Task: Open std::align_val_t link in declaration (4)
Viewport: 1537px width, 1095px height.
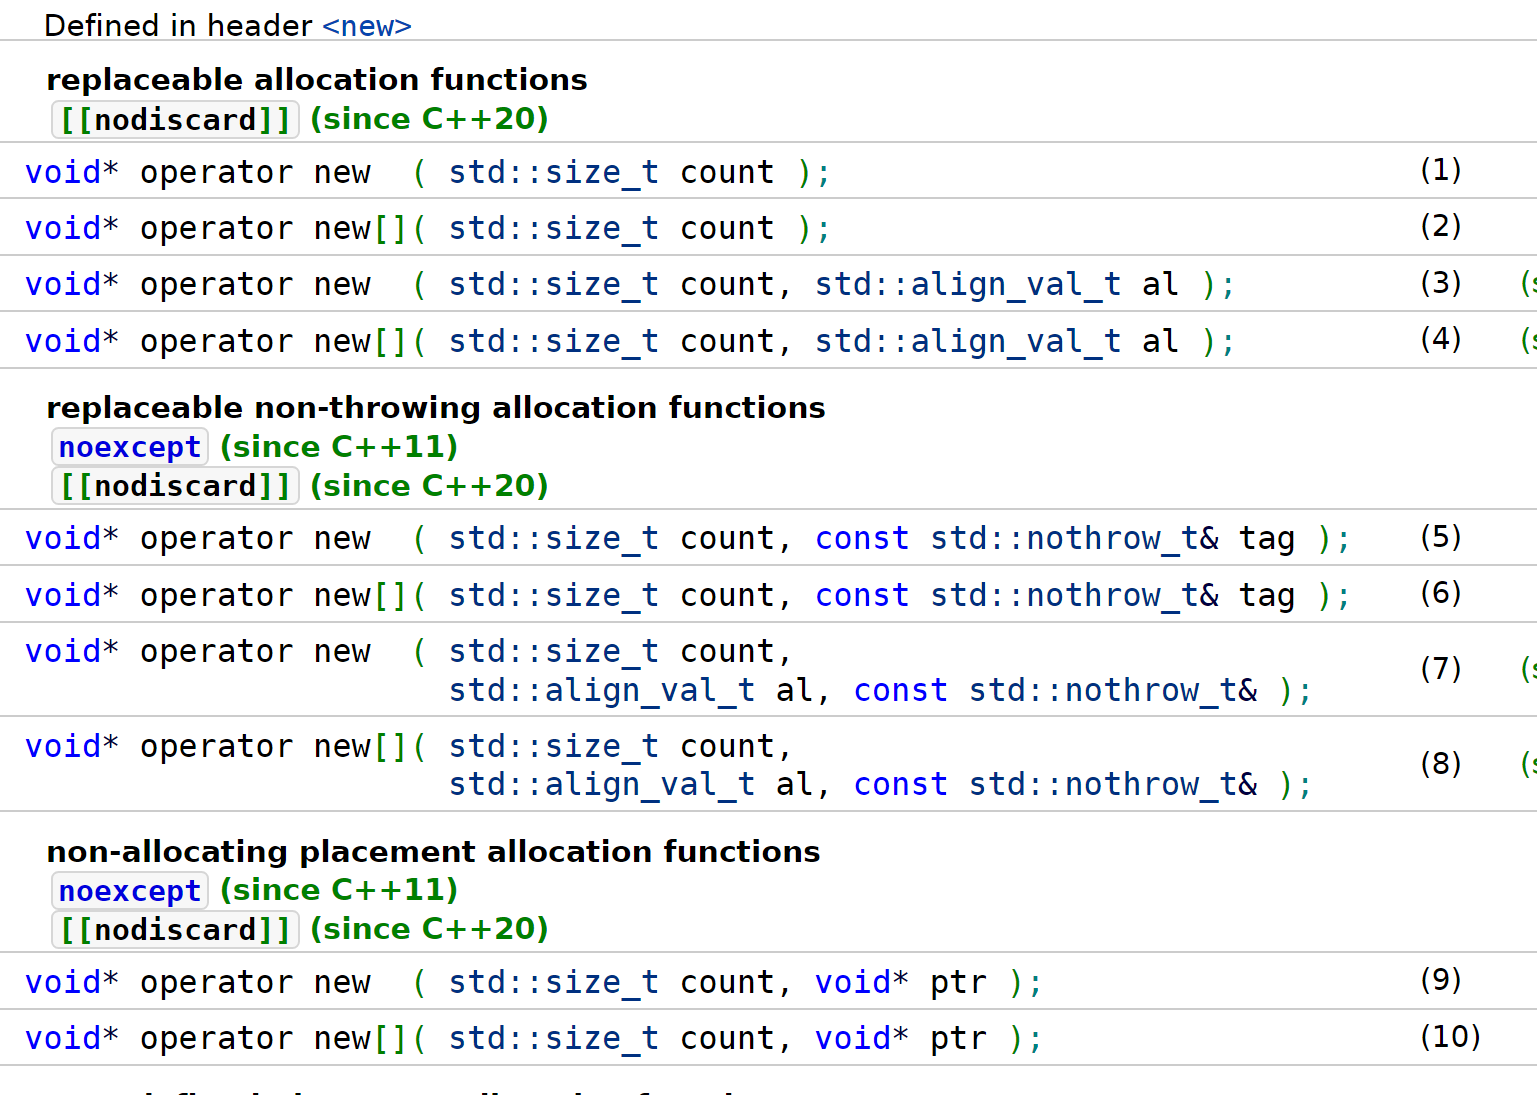Action: pyautogui.click(x=967, y=341)
